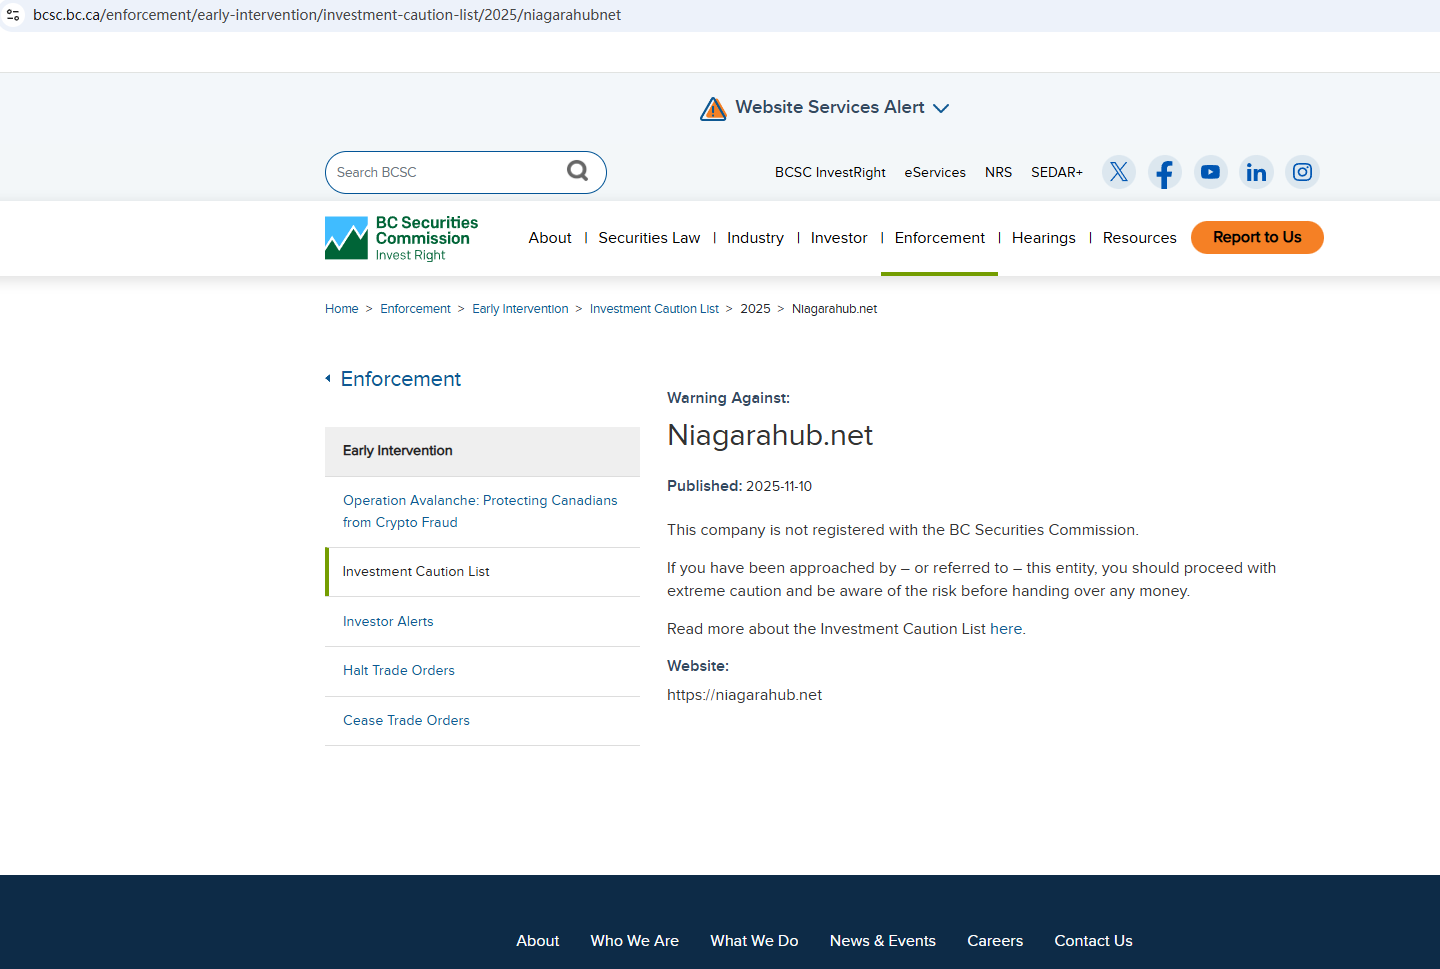Click the search magnifier icon
Viewport: 1440px width, 969px height.
tap(577, 171)
